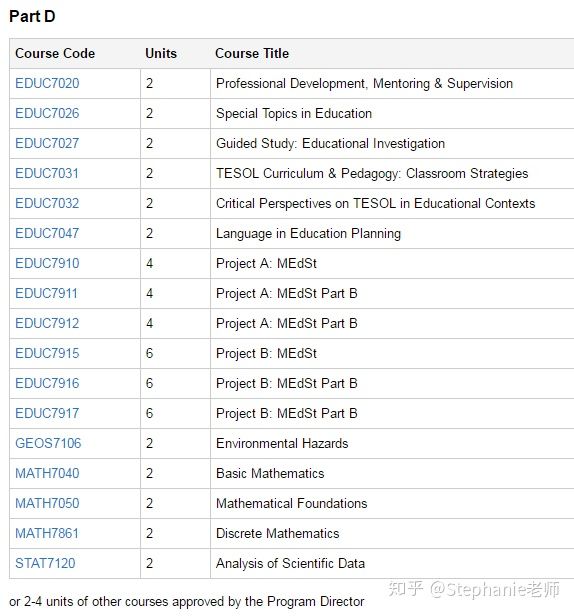Open the EDUC7031 TESOL course link

coord(47,173)
